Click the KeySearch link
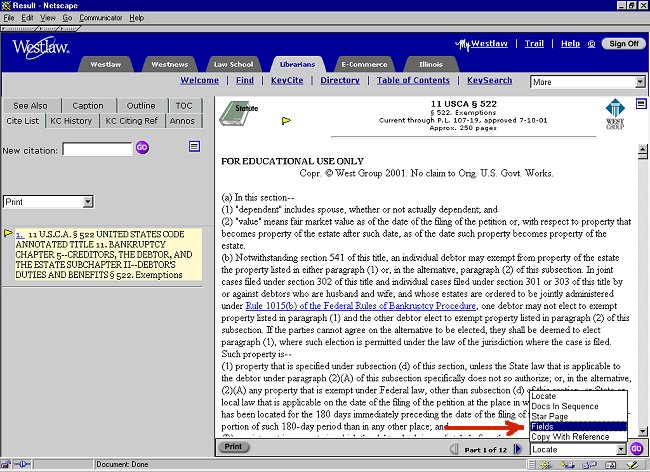The image size is (650, 472). click(490, 80)
